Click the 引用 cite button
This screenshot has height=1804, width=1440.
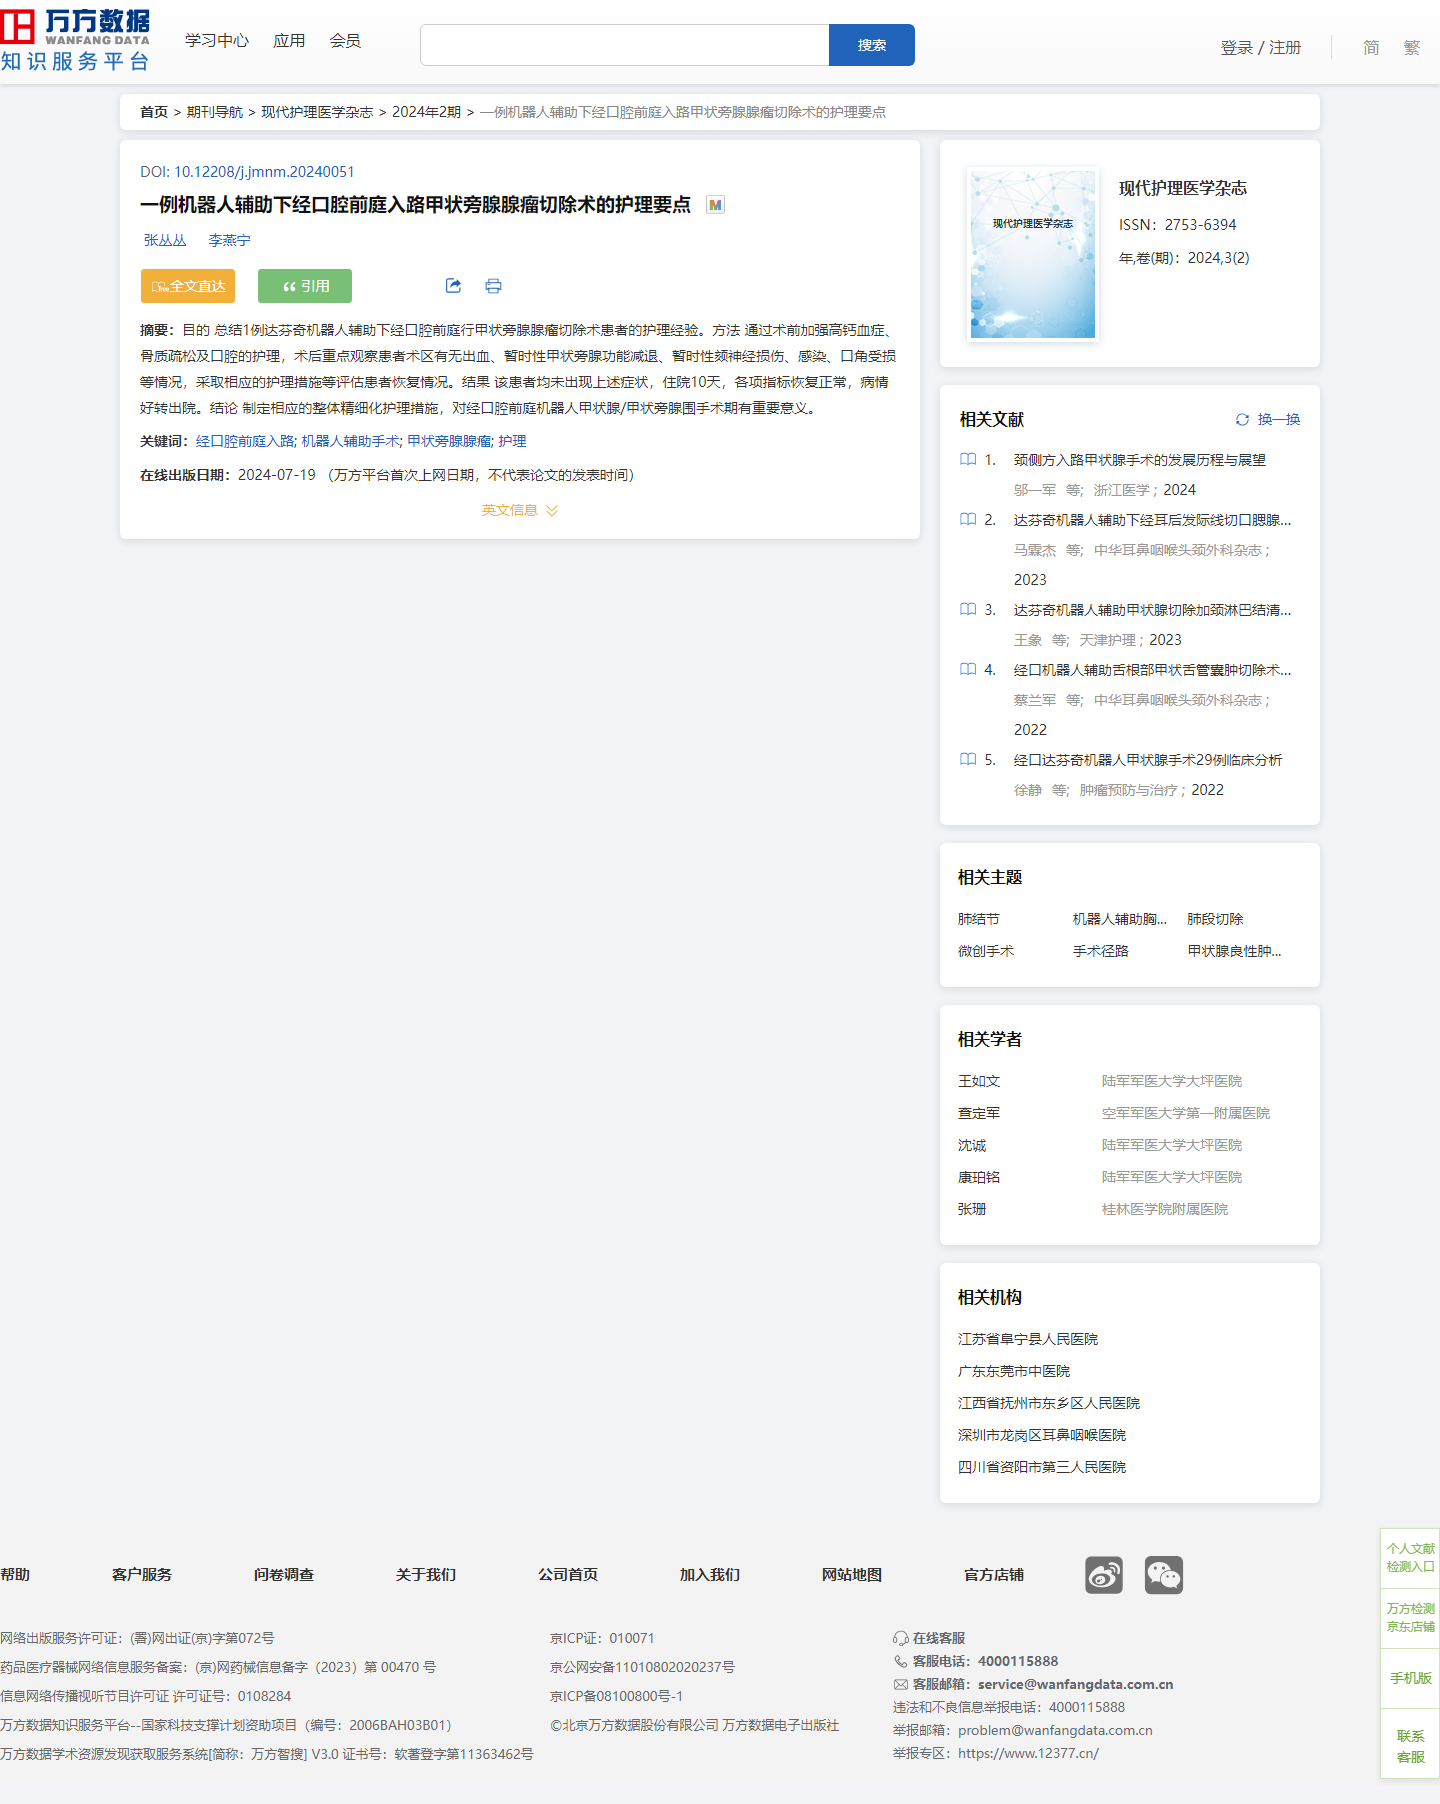click(x=305, y=286)
